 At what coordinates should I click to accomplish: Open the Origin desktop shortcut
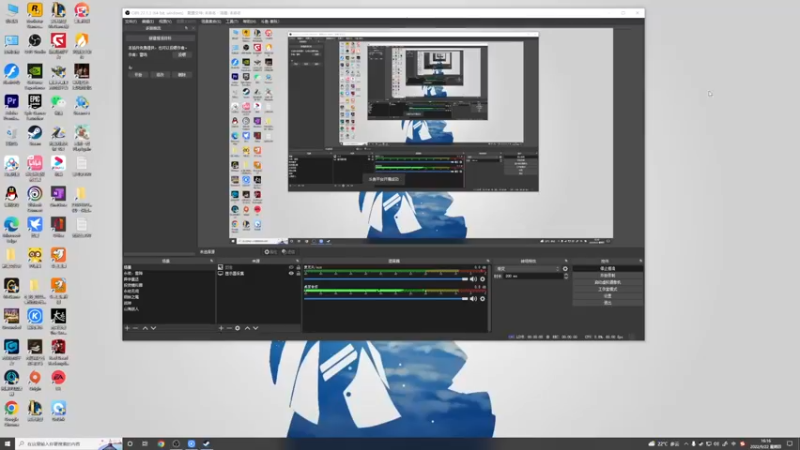[35, 381]
